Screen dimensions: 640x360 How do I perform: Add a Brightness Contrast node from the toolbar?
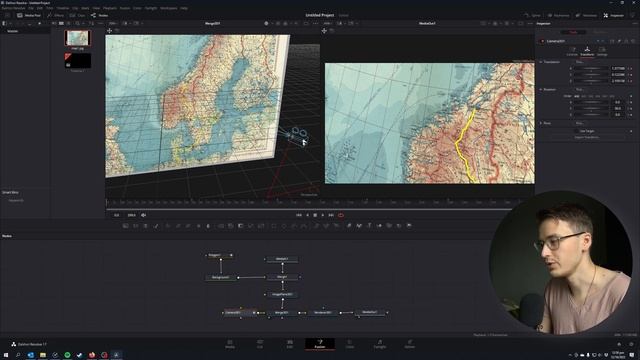(x=198, y=226)
